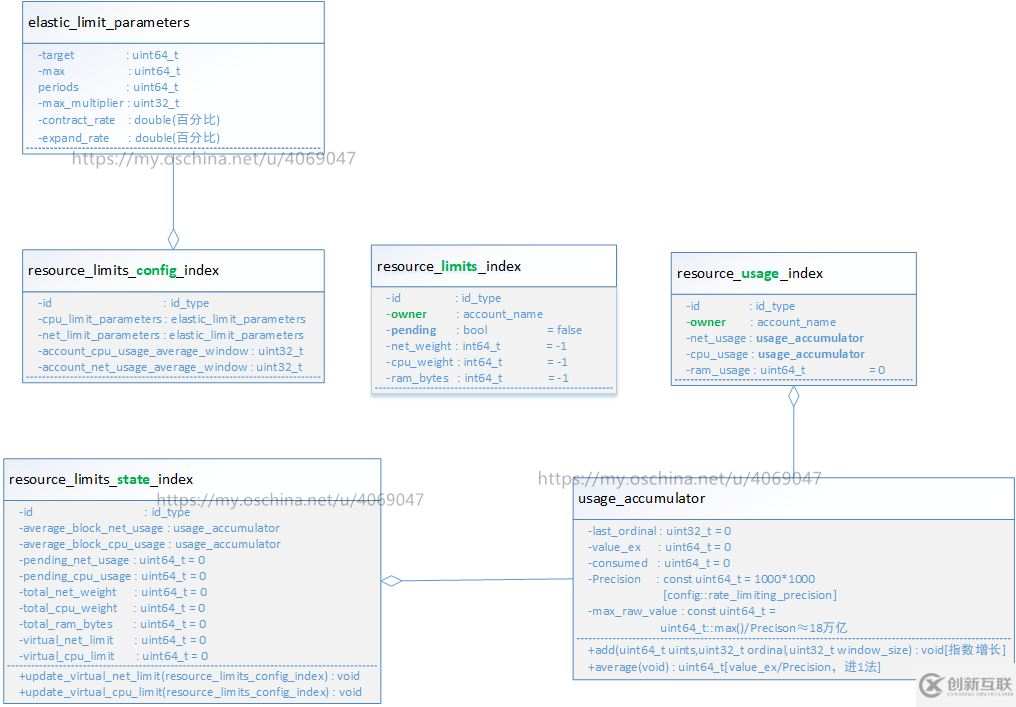Select the -value_ex : uint64_t attribute
This screenshot has width=1016, height=707.
click(660, 548)
